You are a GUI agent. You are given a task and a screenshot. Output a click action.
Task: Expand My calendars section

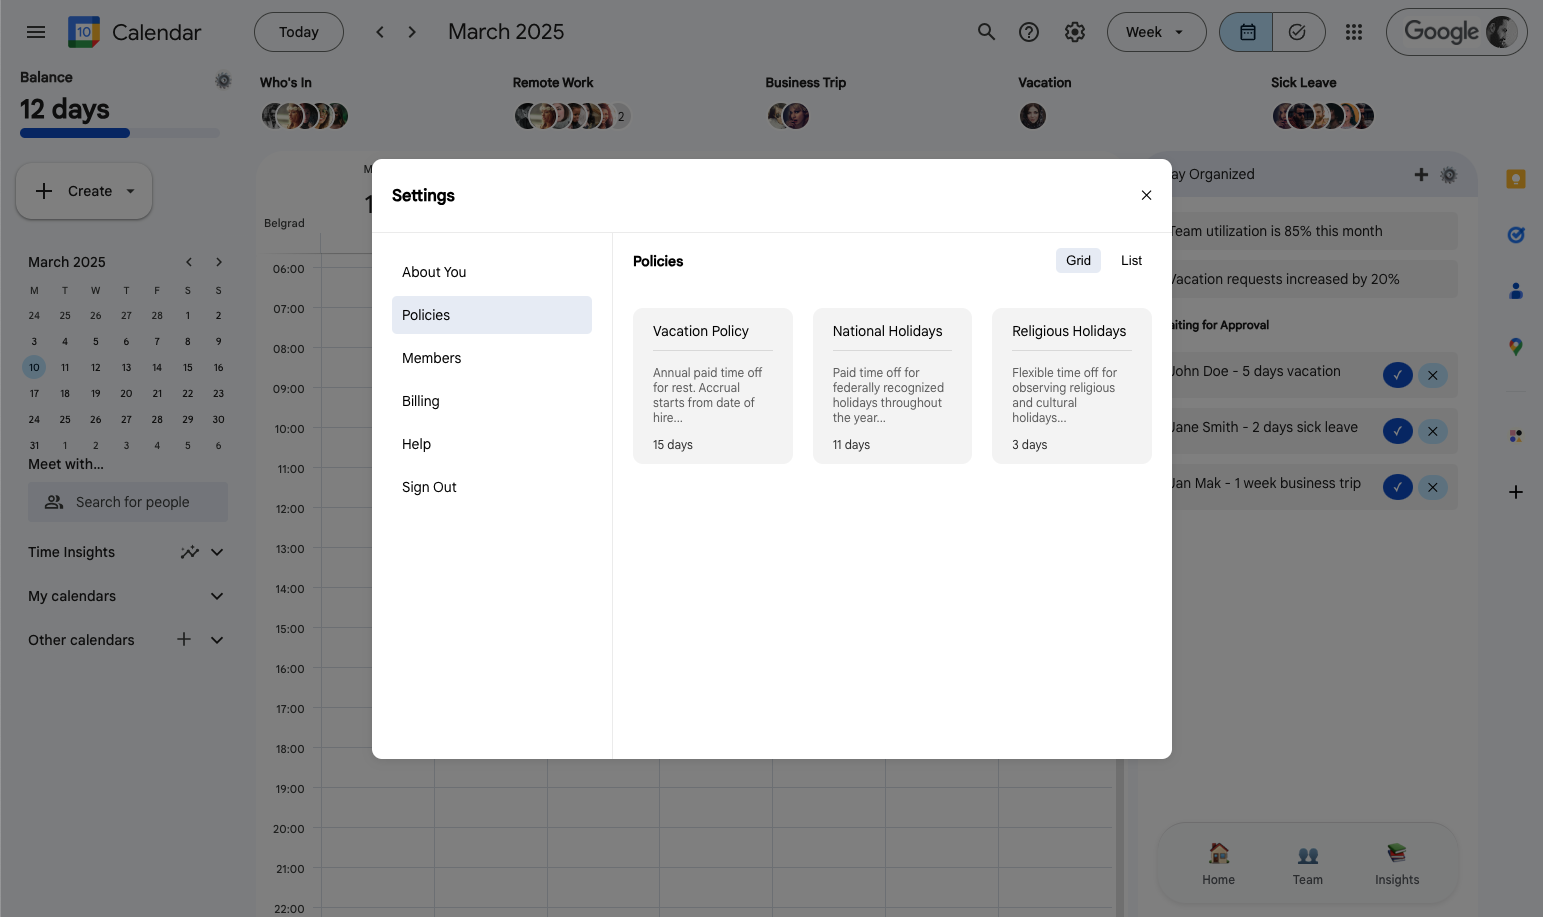tap(217, 596)
